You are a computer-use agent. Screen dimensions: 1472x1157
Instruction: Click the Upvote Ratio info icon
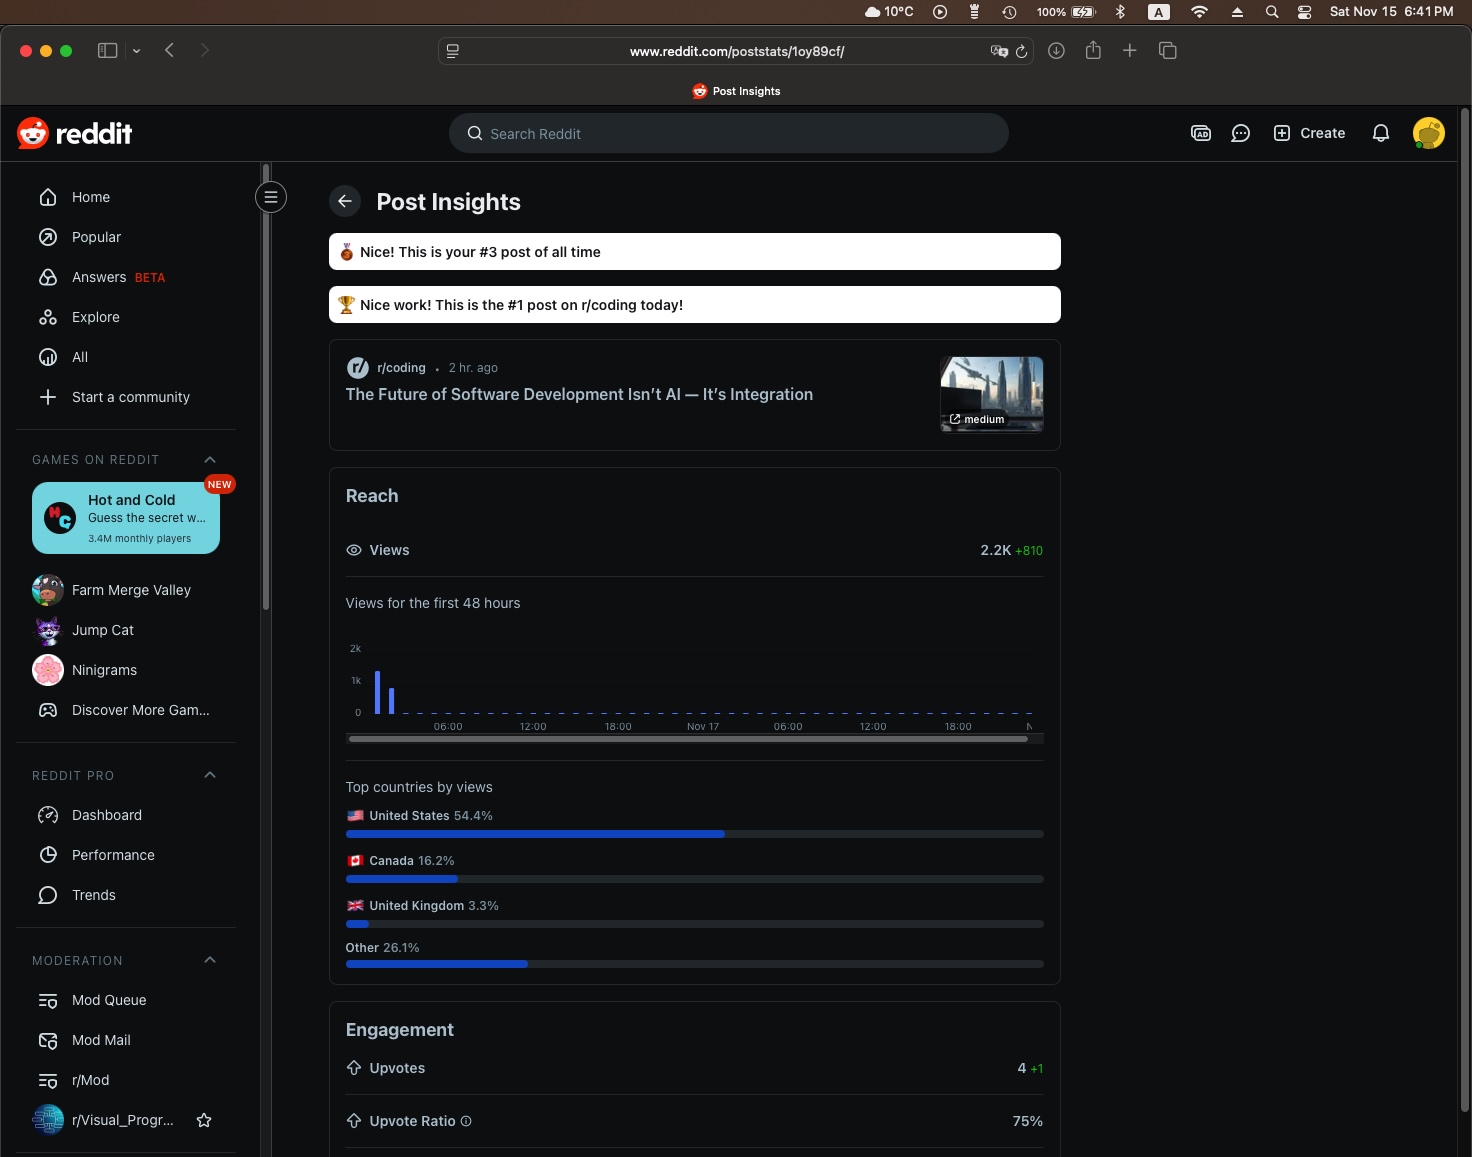(x=466, y=1121)
